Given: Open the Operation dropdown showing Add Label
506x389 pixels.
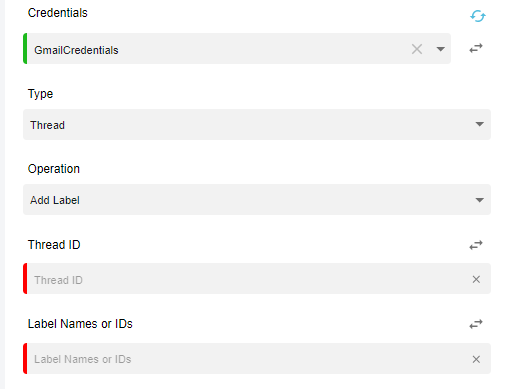Looking at the screenshot, I should click(x=257, y=199).
